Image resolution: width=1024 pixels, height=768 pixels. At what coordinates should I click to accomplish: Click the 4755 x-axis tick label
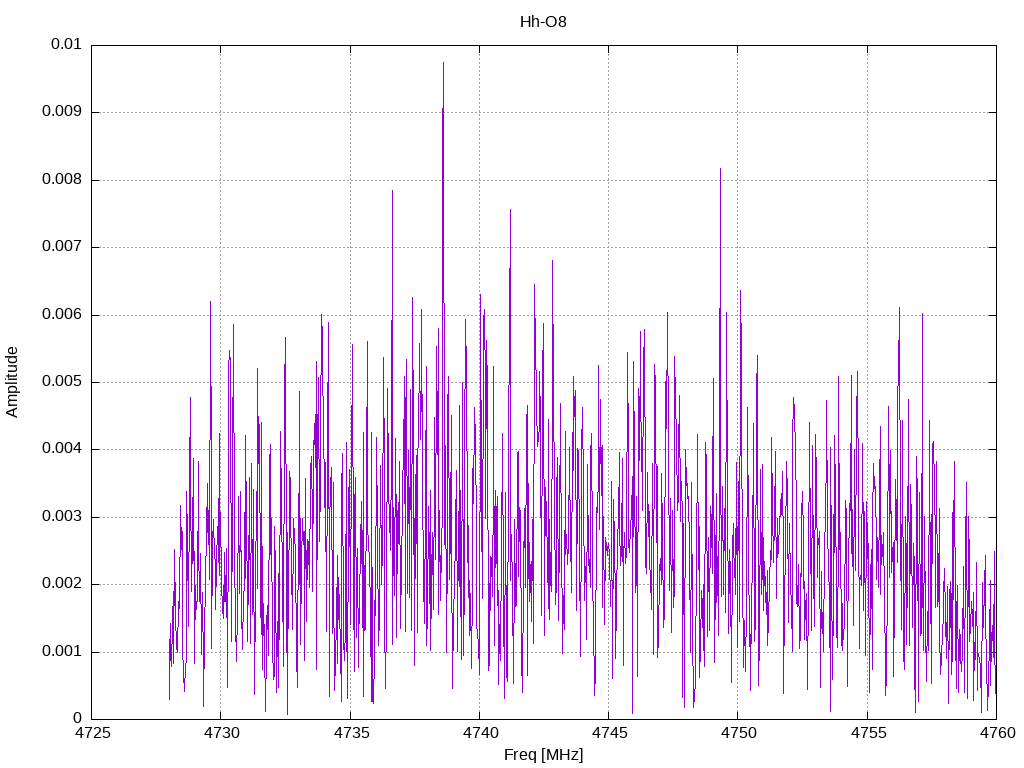[867, 733]
